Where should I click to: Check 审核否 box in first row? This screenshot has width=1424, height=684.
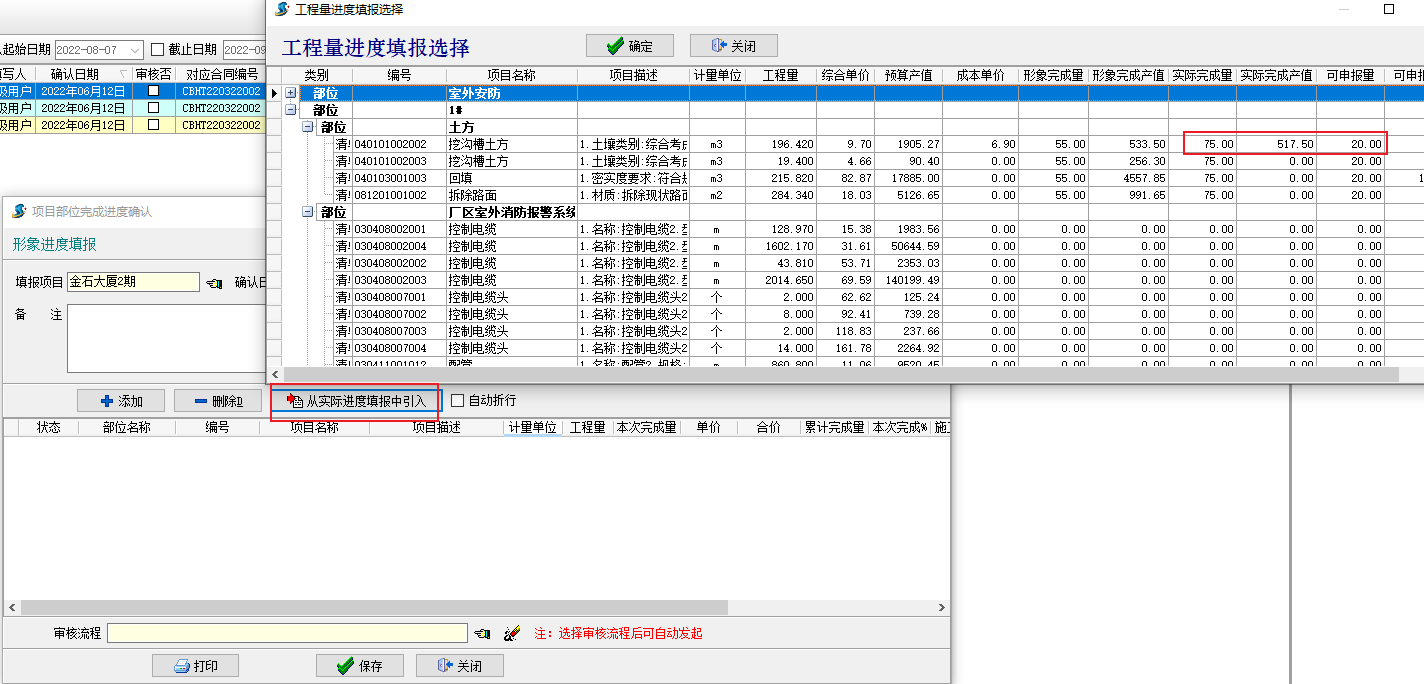(x=153, y=91)
